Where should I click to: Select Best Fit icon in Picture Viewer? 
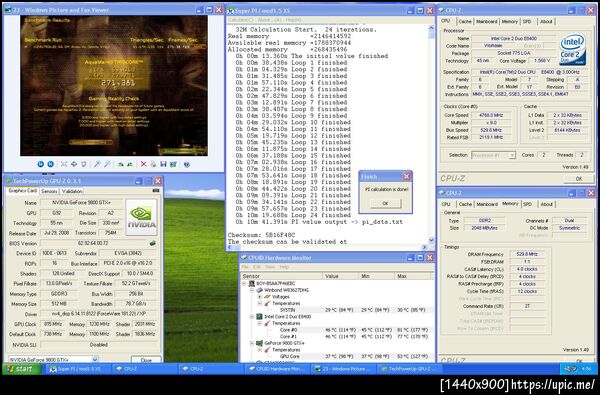(64, 164)
